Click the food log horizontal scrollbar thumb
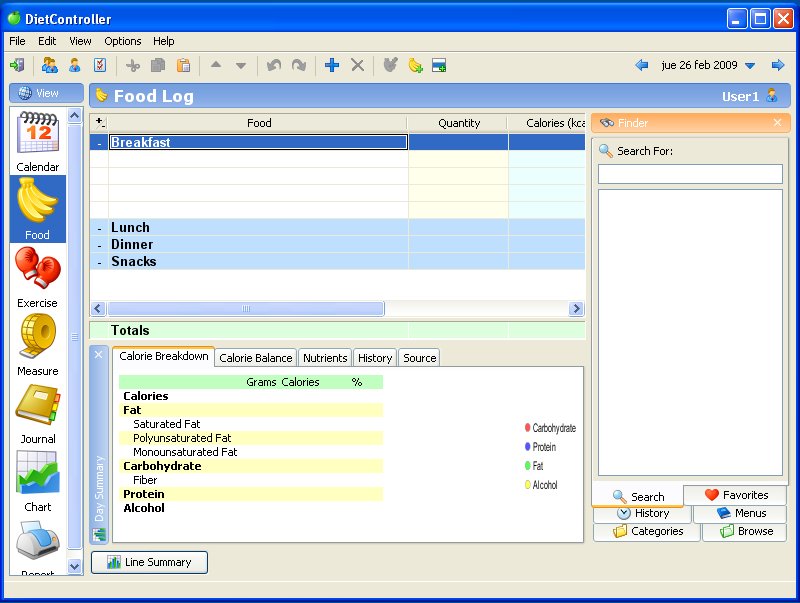 (246, 308)
